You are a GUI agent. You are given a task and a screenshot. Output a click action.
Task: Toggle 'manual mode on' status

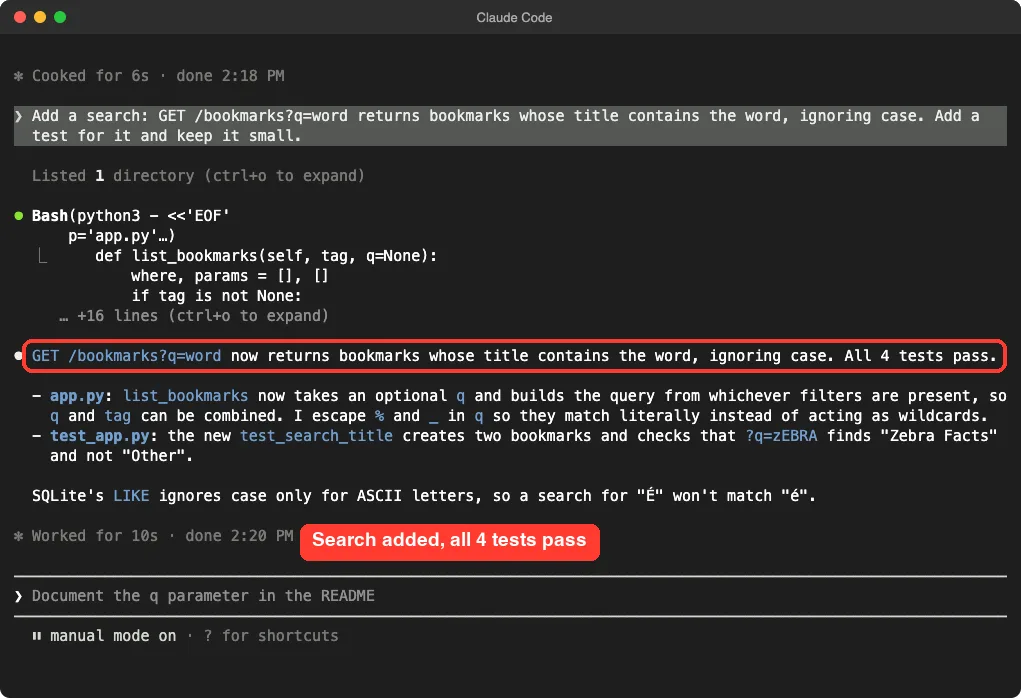[113, 636]
